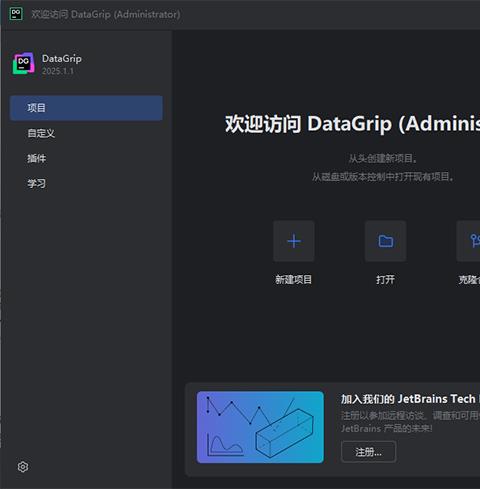The height and width of the screenshot is (489, 480).
Task: Click the 注册... button
Action: click(369, 452)
